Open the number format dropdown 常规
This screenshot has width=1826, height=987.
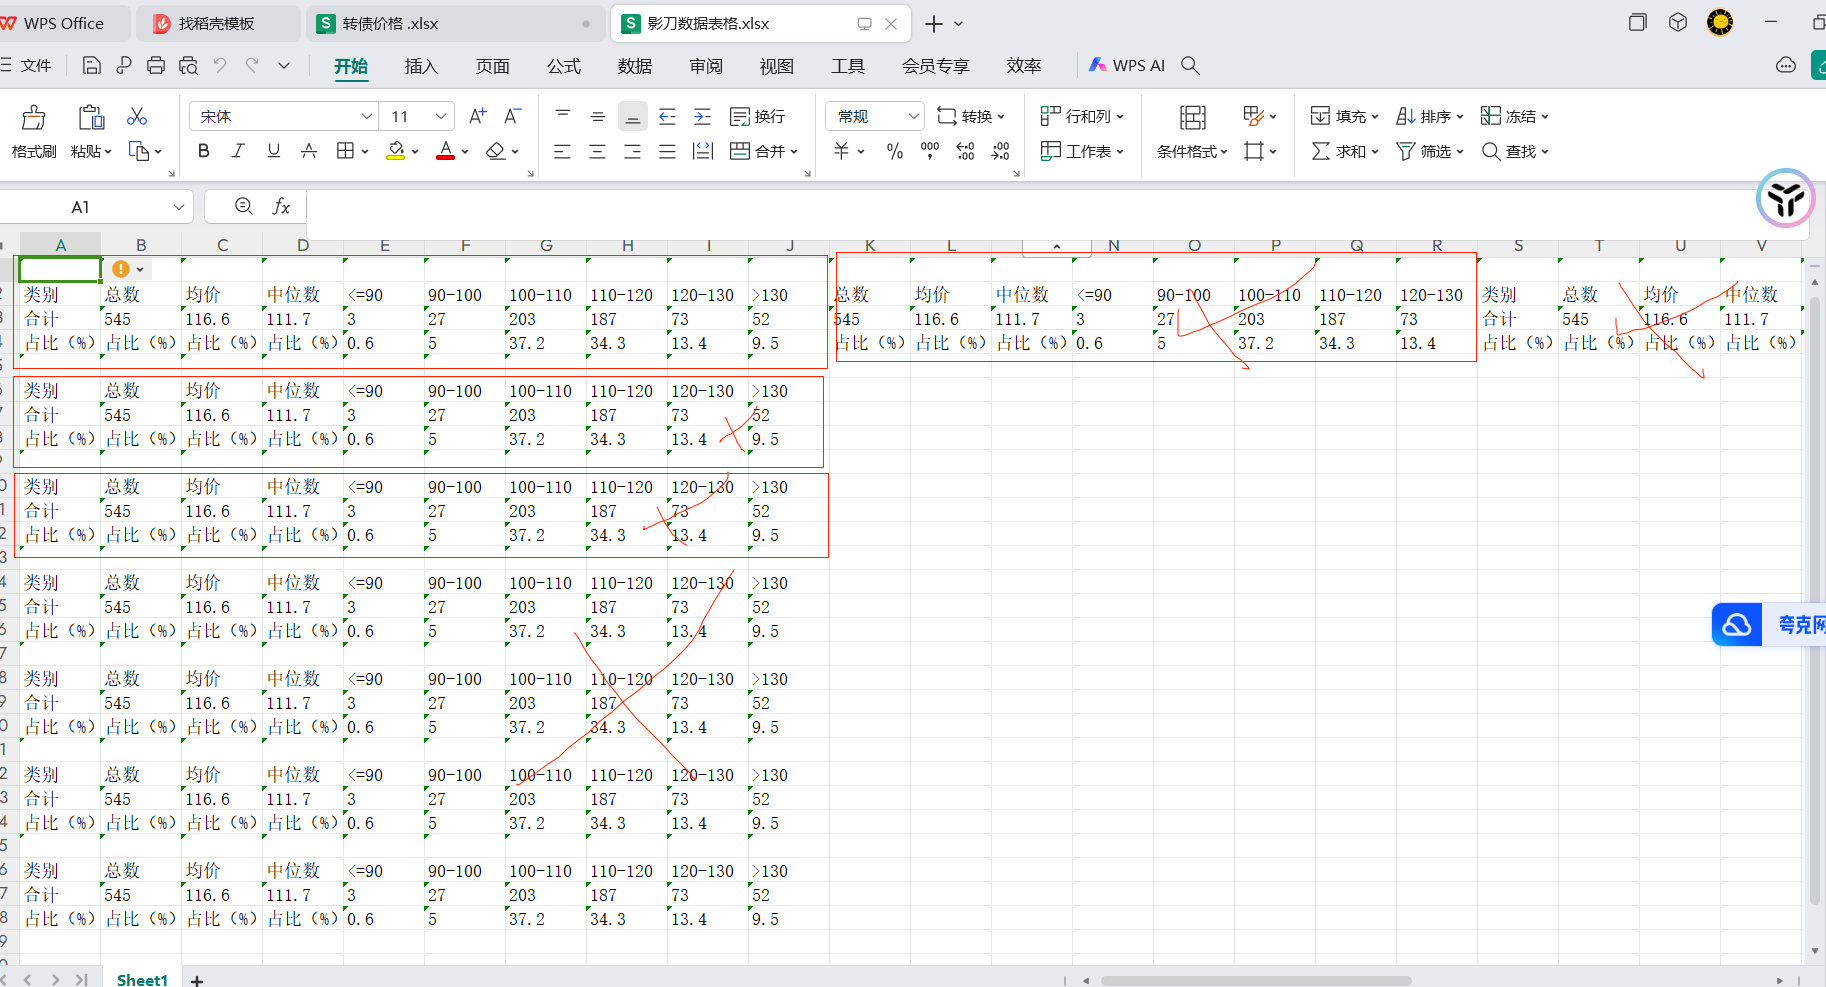(x=874, y=116)
